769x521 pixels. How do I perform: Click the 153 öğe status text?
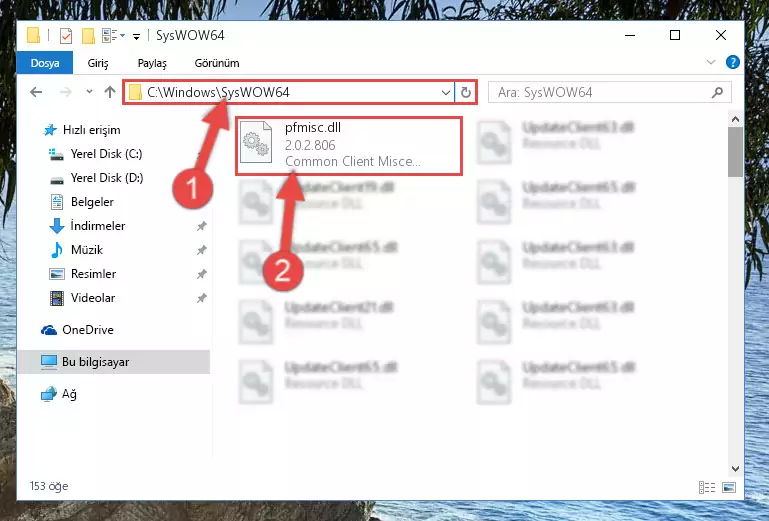[49, 486]
